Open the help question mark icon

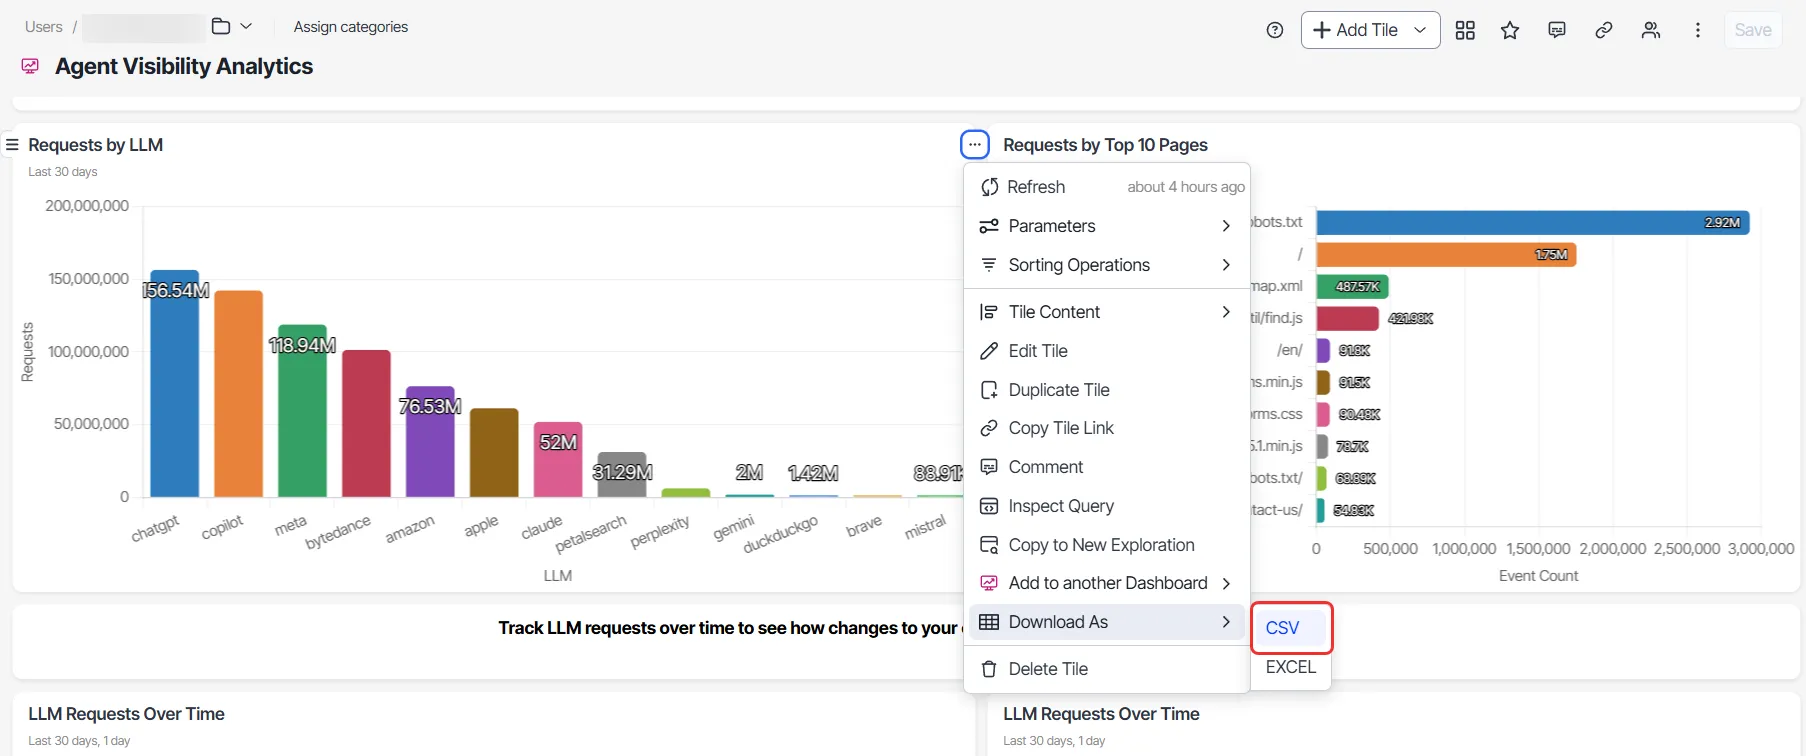tap(1274, 30)
